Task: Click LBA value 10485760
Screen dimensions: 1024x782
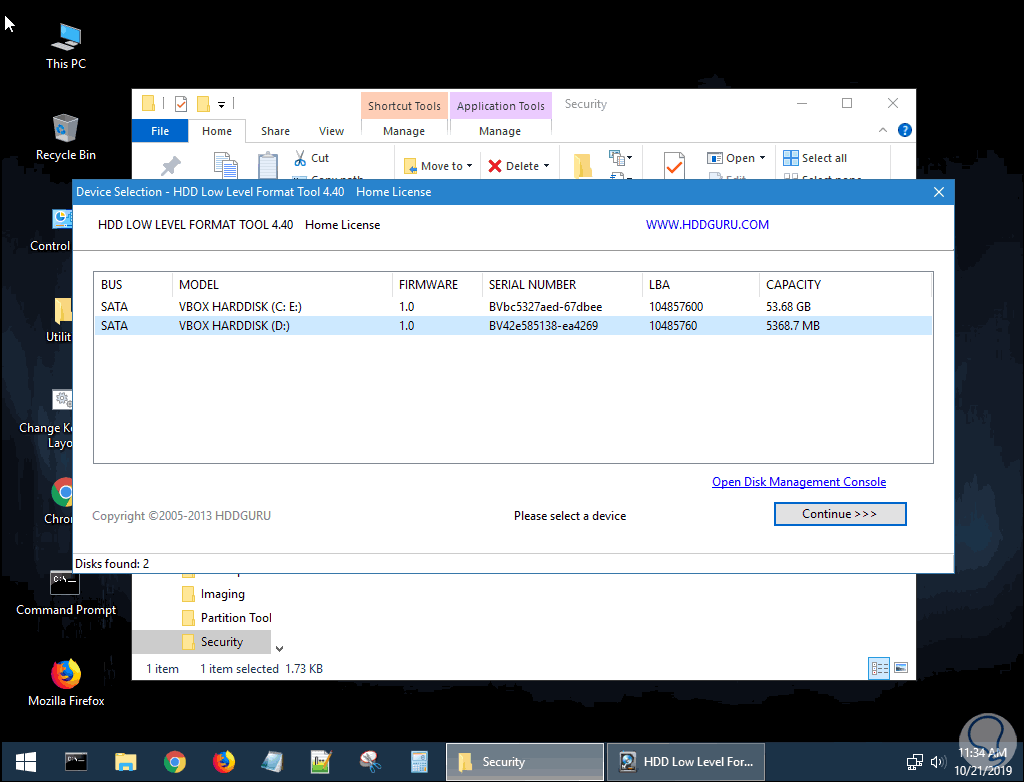Action: pyautogui.click(x=673, y=326)
